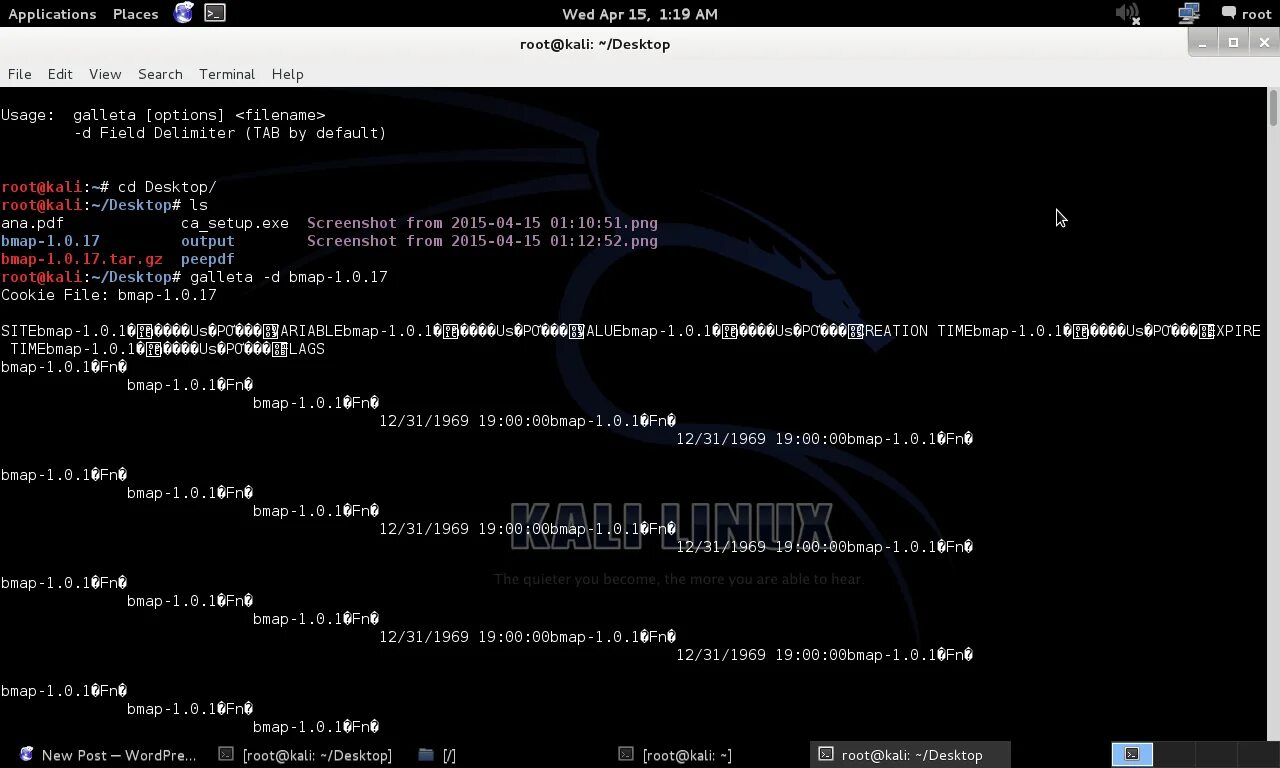Click 'Screenshot from 2015-04-15 01:12:52.png'

click(x=482, y=241)
